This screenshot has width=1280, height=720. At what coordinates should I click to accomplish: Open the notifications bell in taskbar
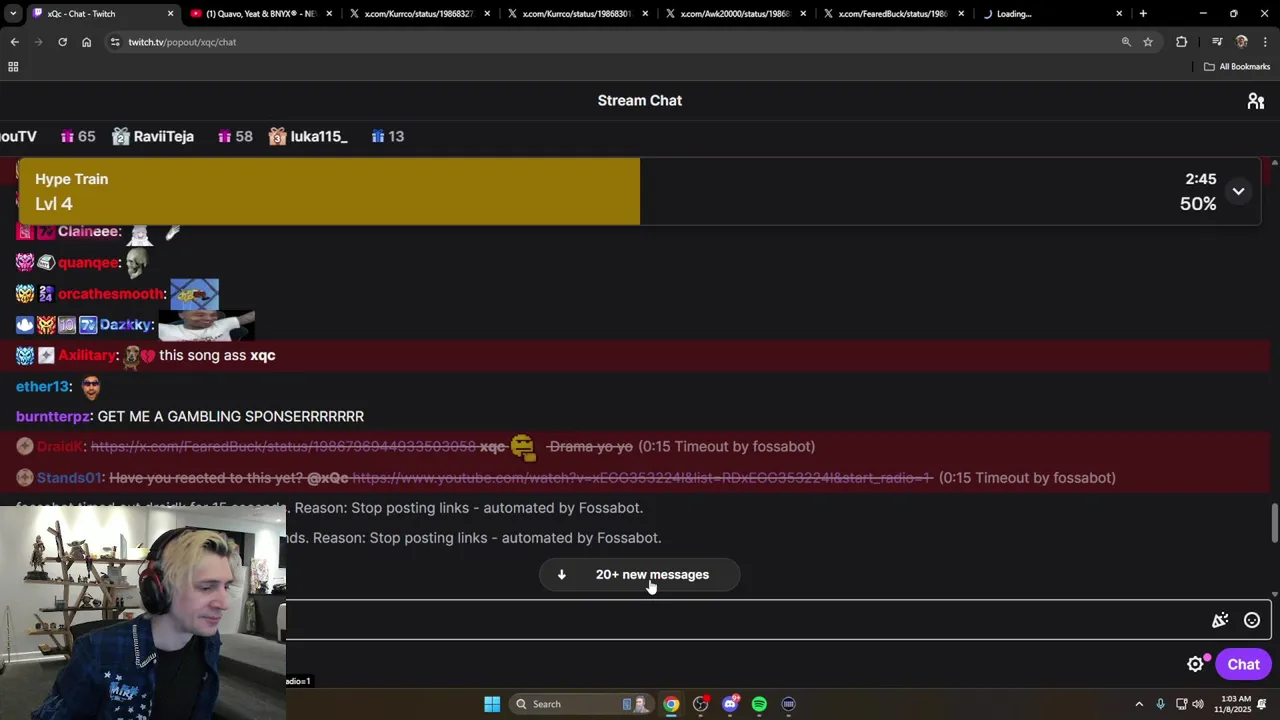(x=1262, y=704)
